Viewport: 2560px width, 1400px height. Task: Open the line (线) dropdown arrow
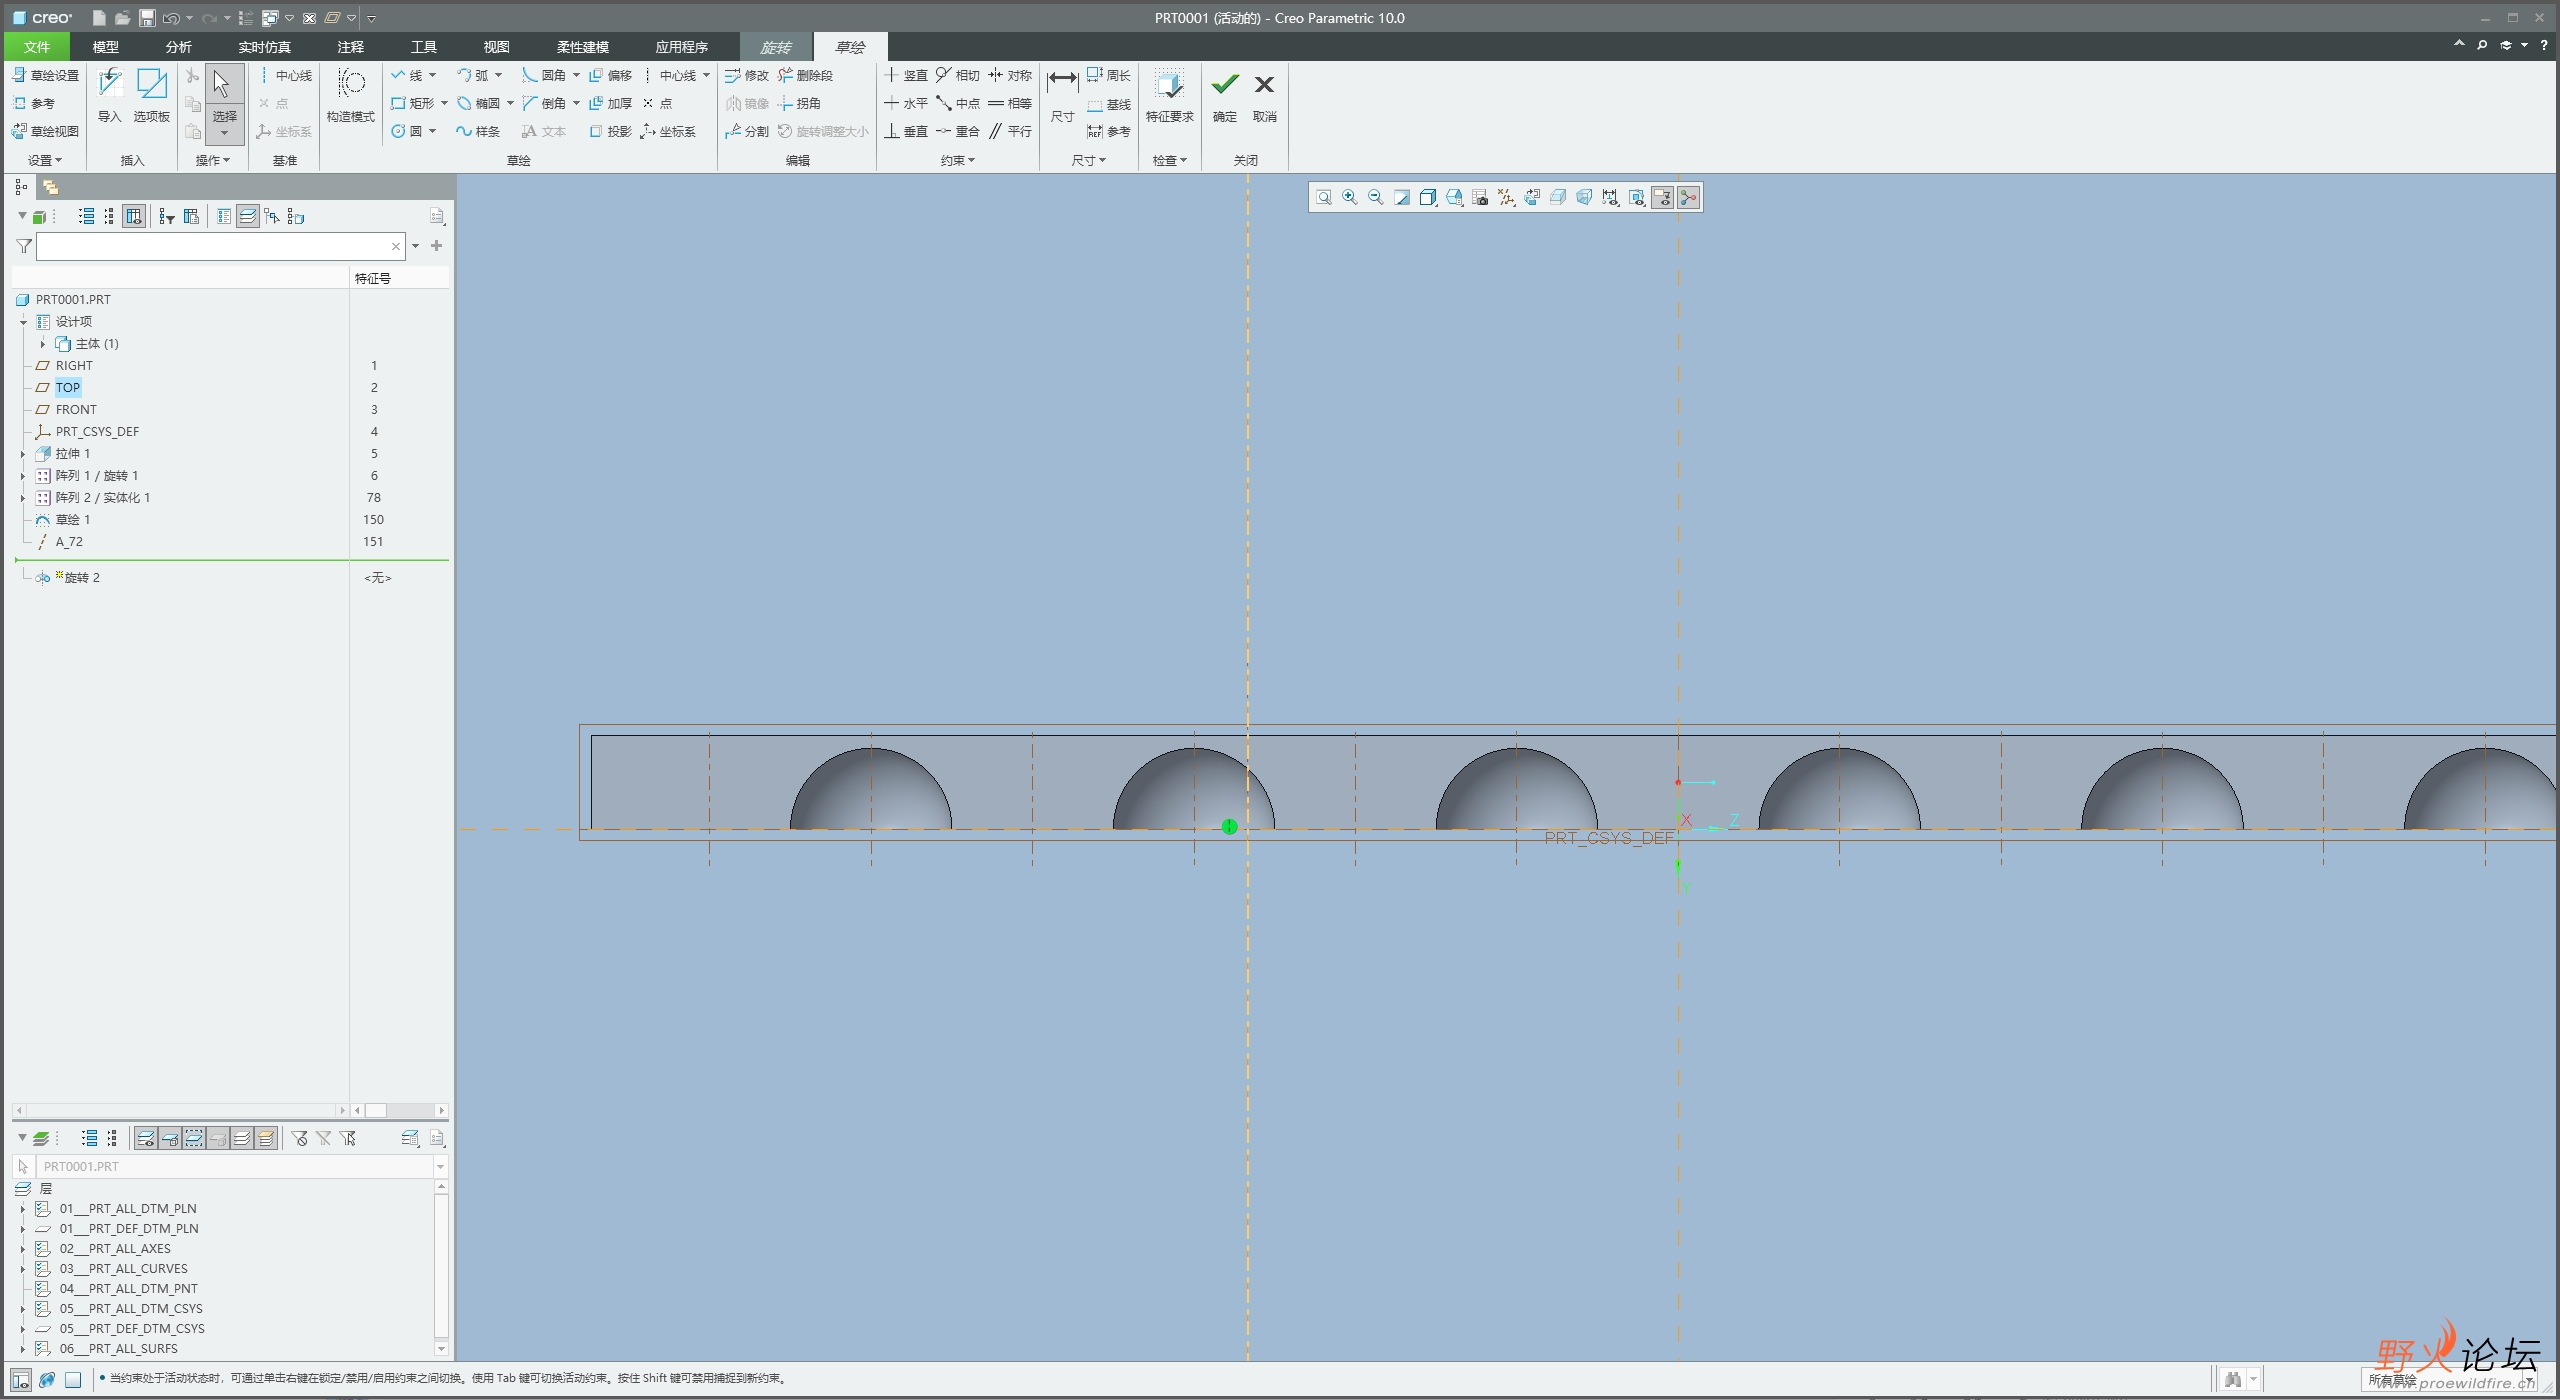click(433, 75)
